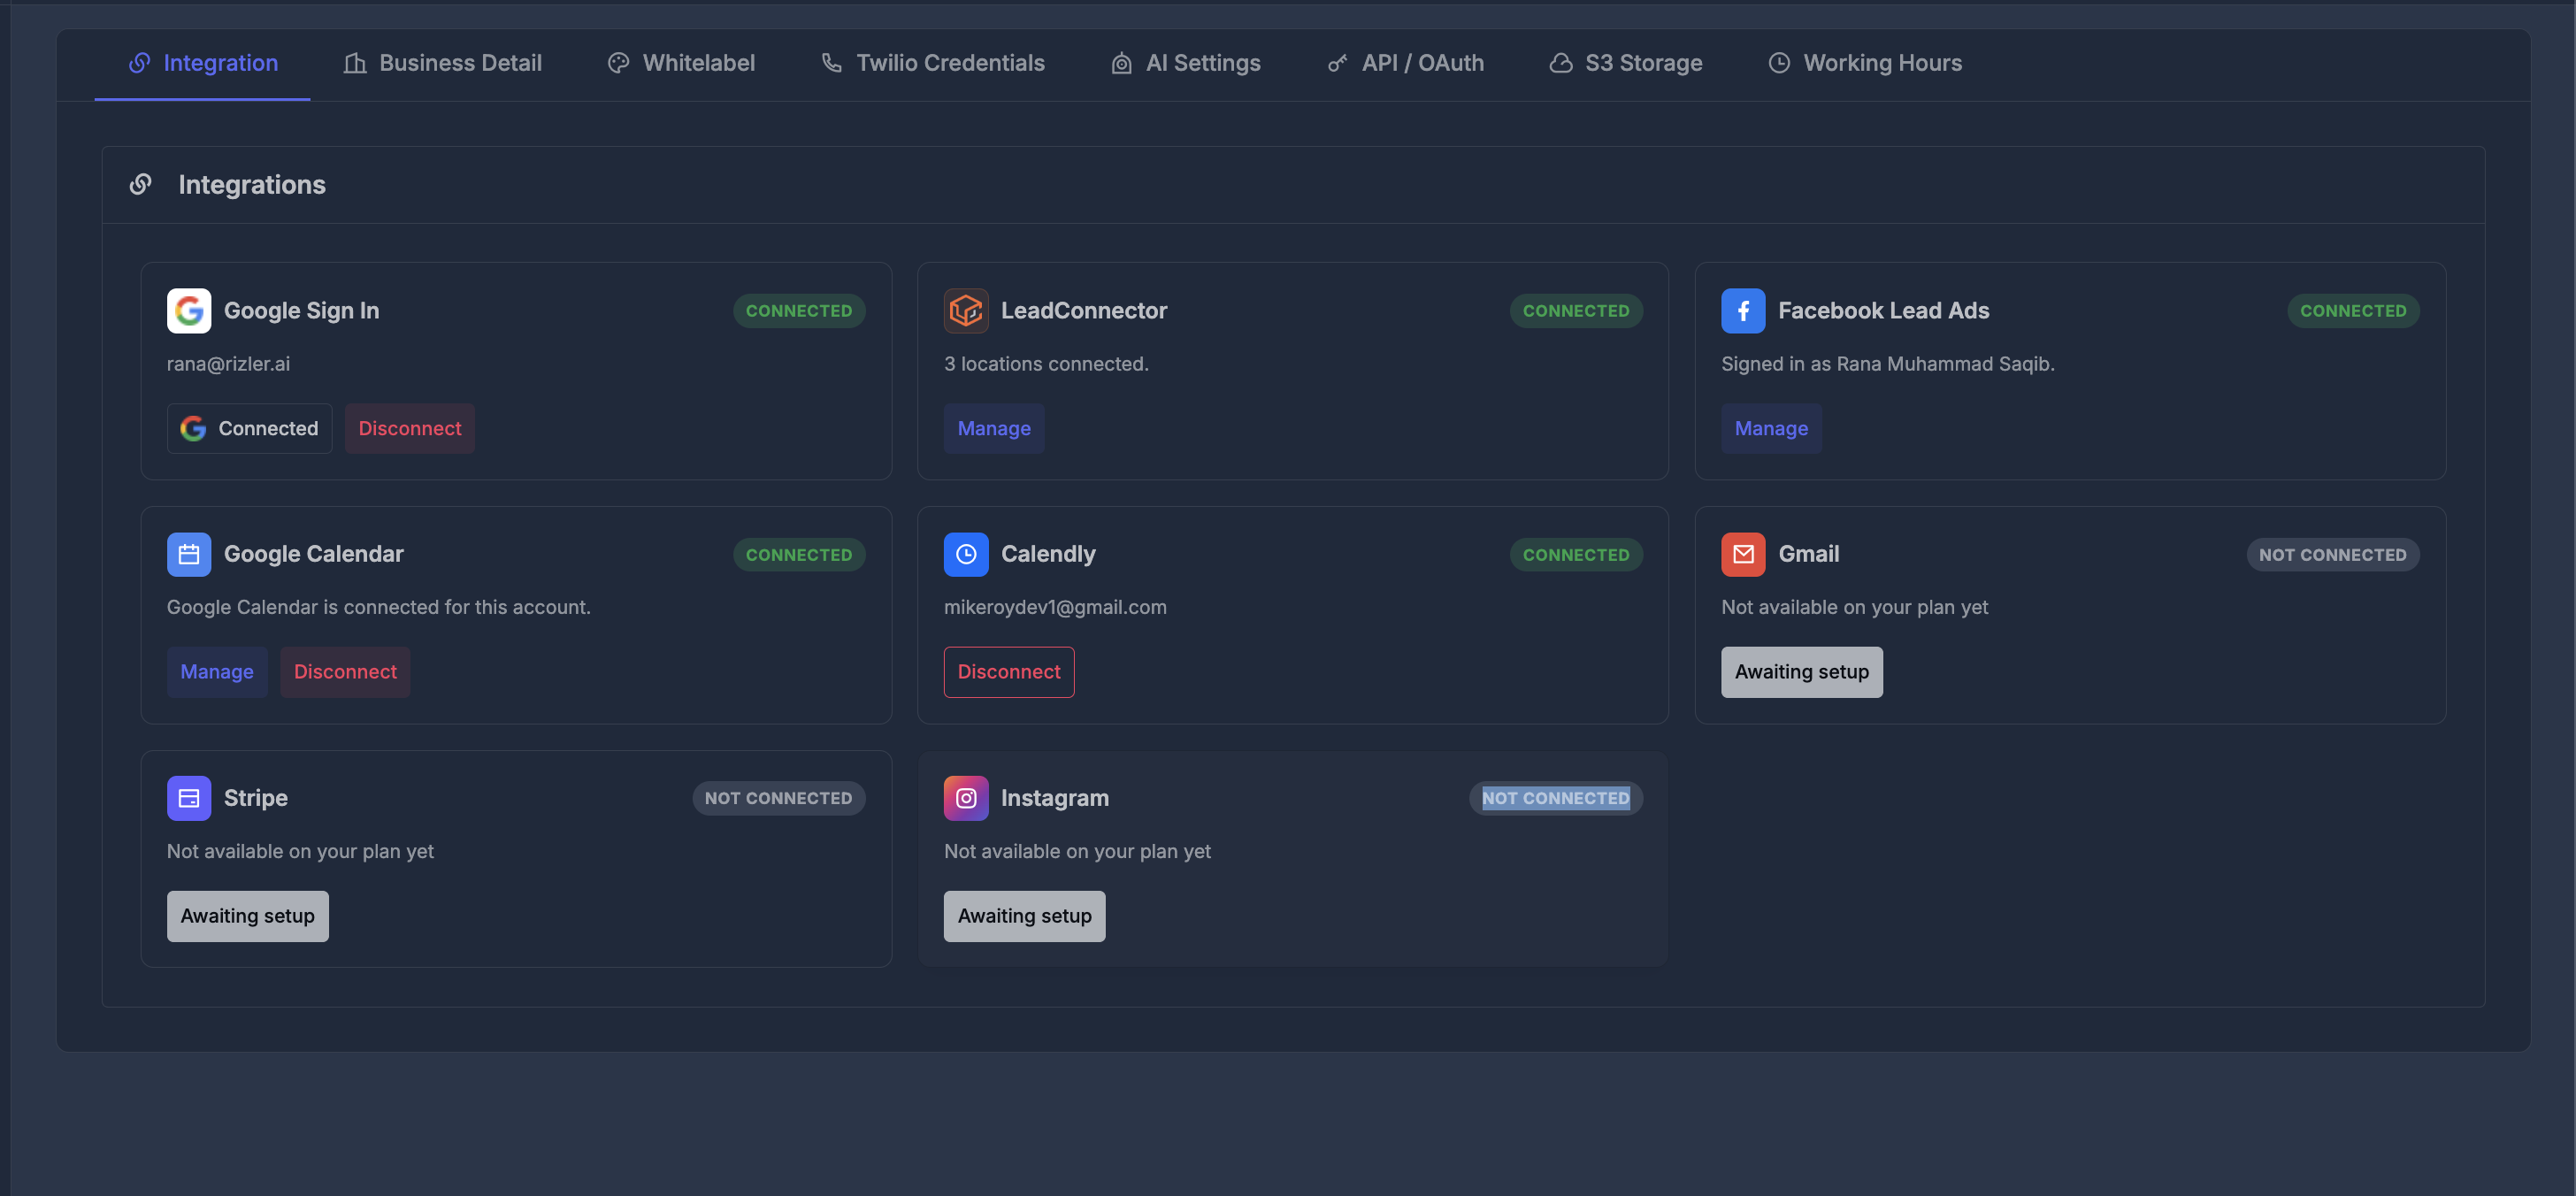Open the Integration tab
Screen dimensions: 2576x1196
point(203,63)
